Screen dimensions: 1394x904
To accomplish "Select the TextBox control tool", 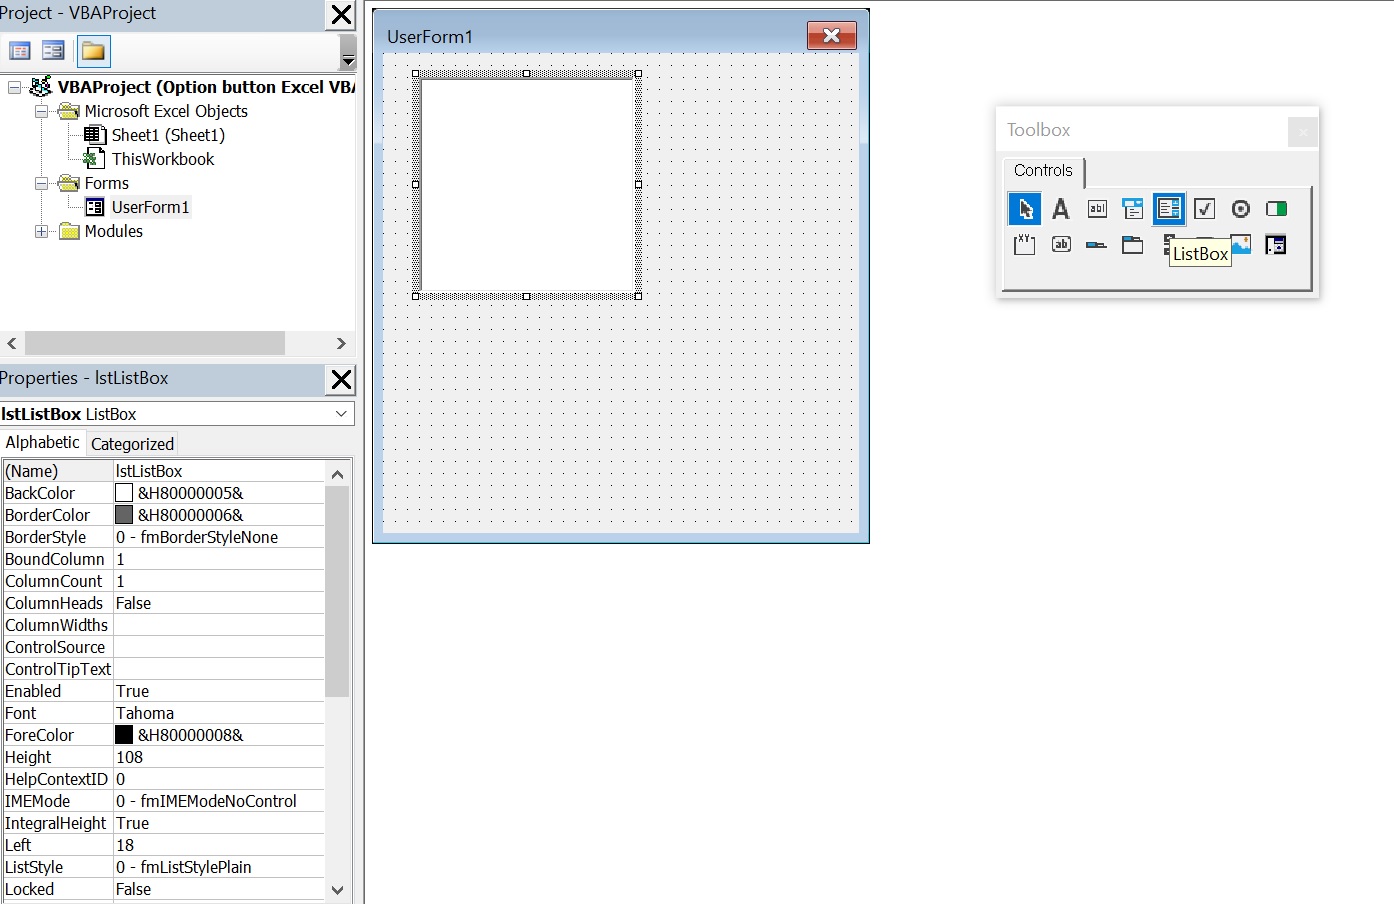I will (1097, 209).
